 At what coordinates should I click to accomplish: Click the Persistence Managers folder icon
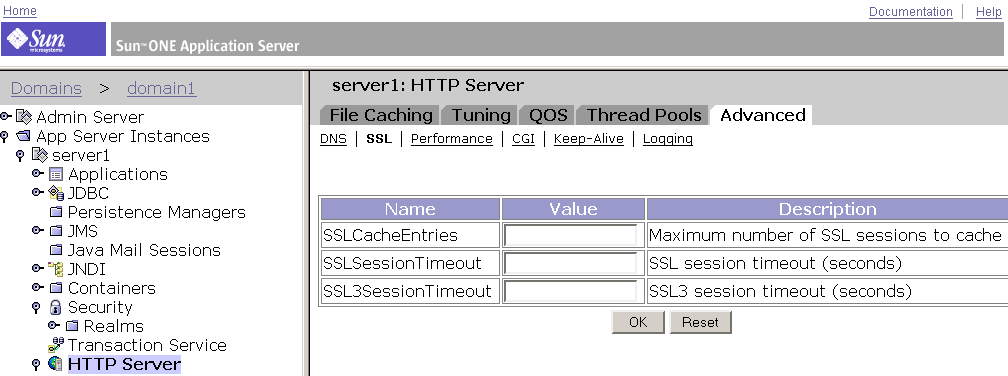point(56,212)
